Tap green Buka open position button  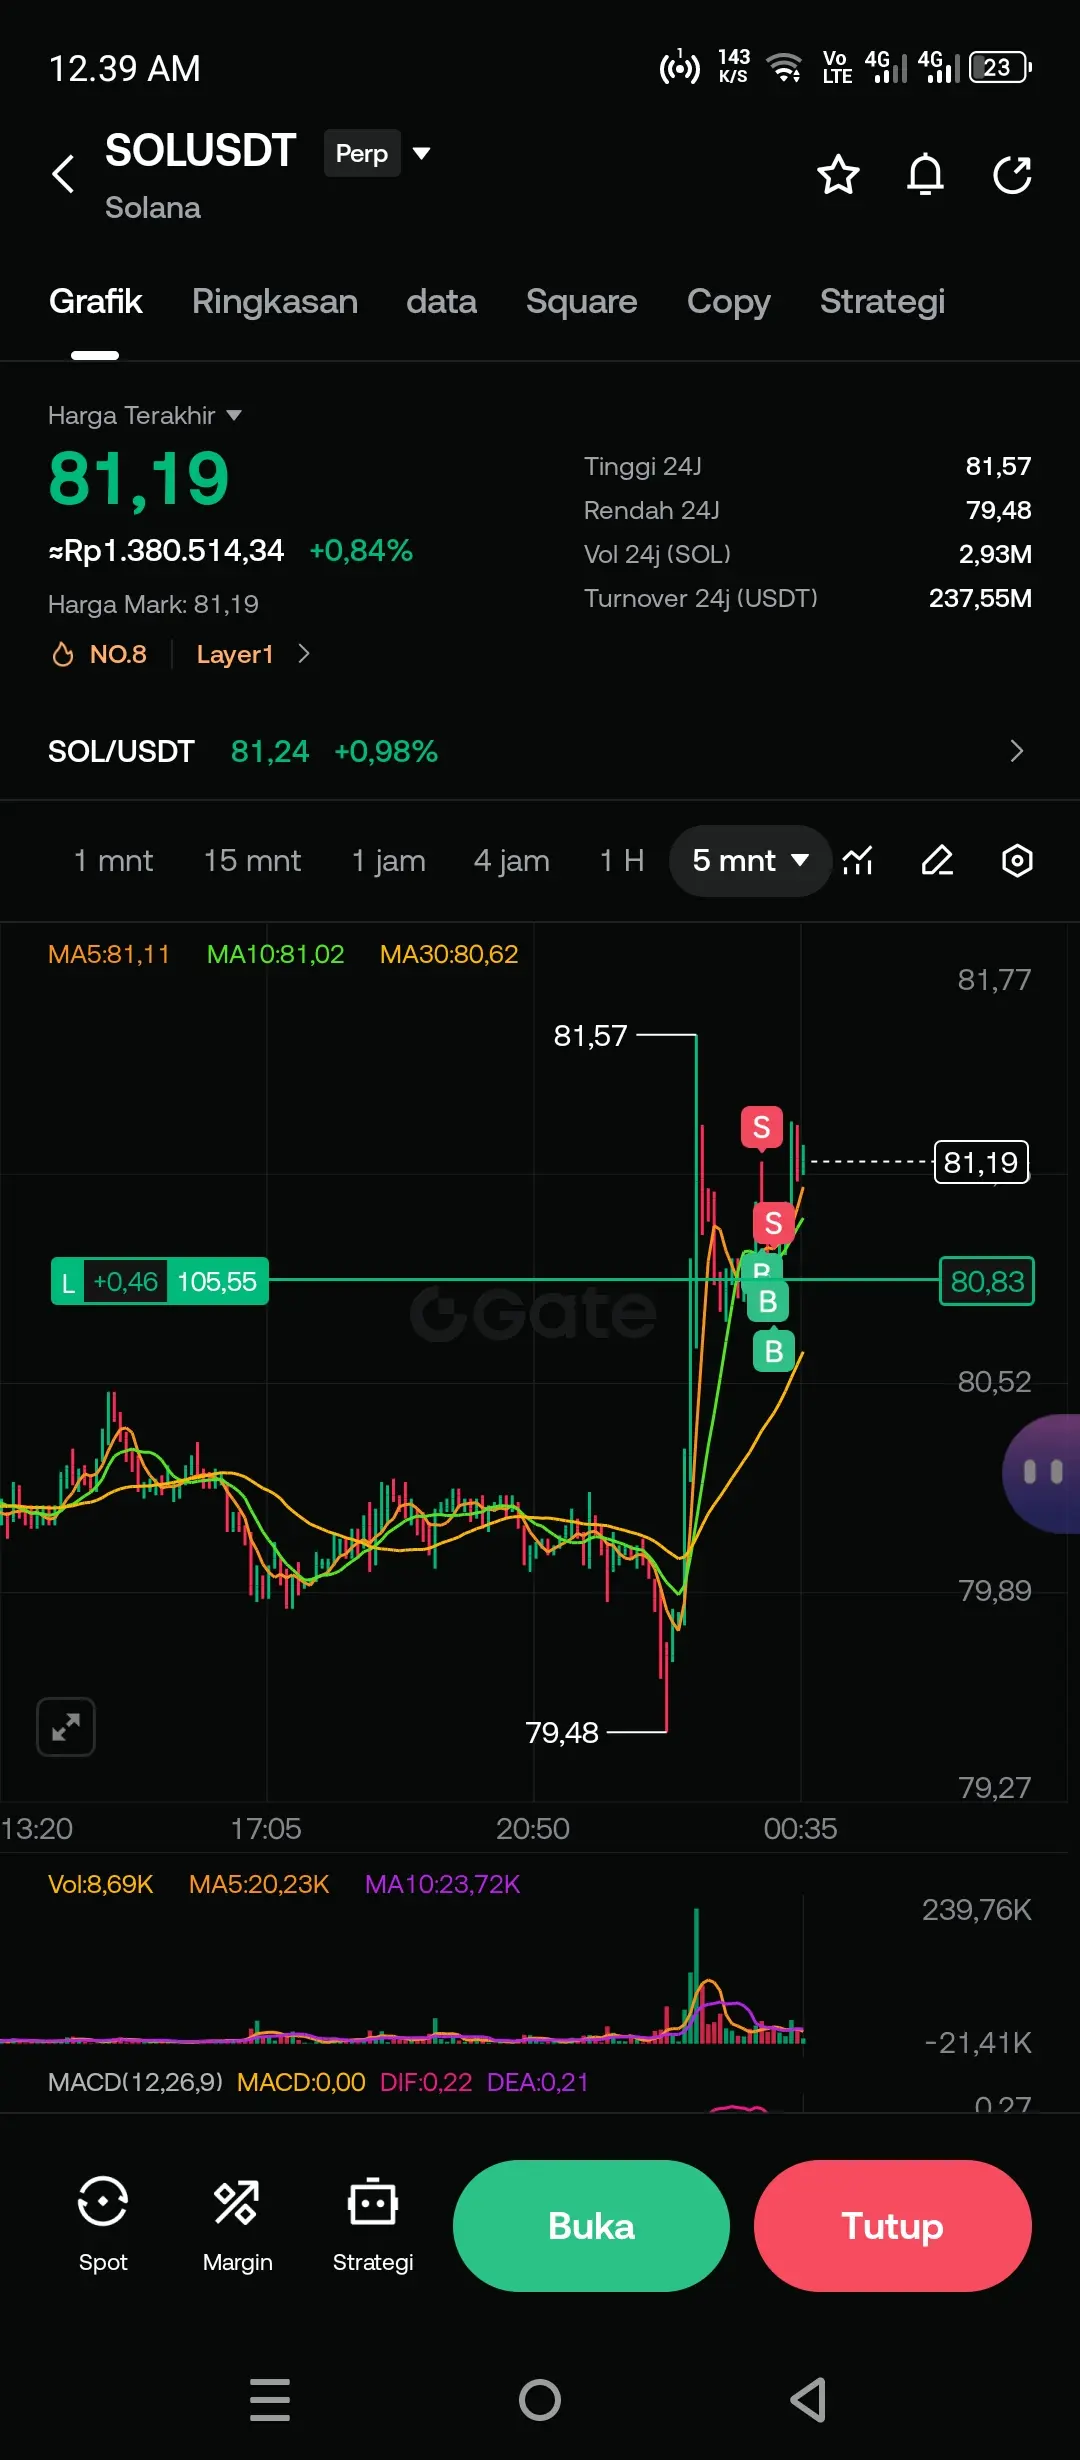(x=591, y=2226)
